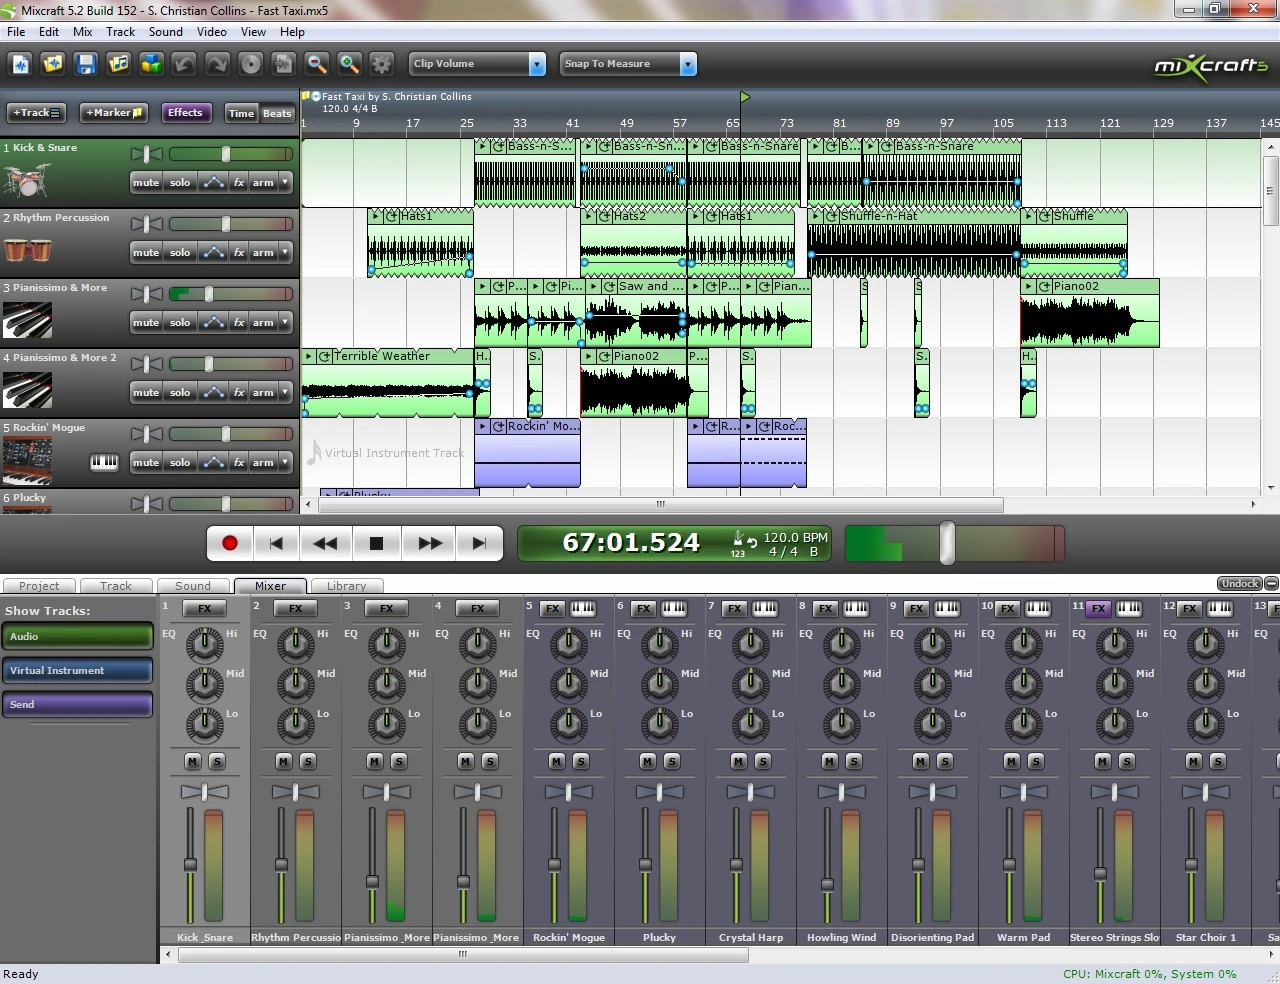Toggle Audio tracks visibility in mixer
Image resolution: width=1280 pixels, height=984 pixels.
[x=77, y=636]
